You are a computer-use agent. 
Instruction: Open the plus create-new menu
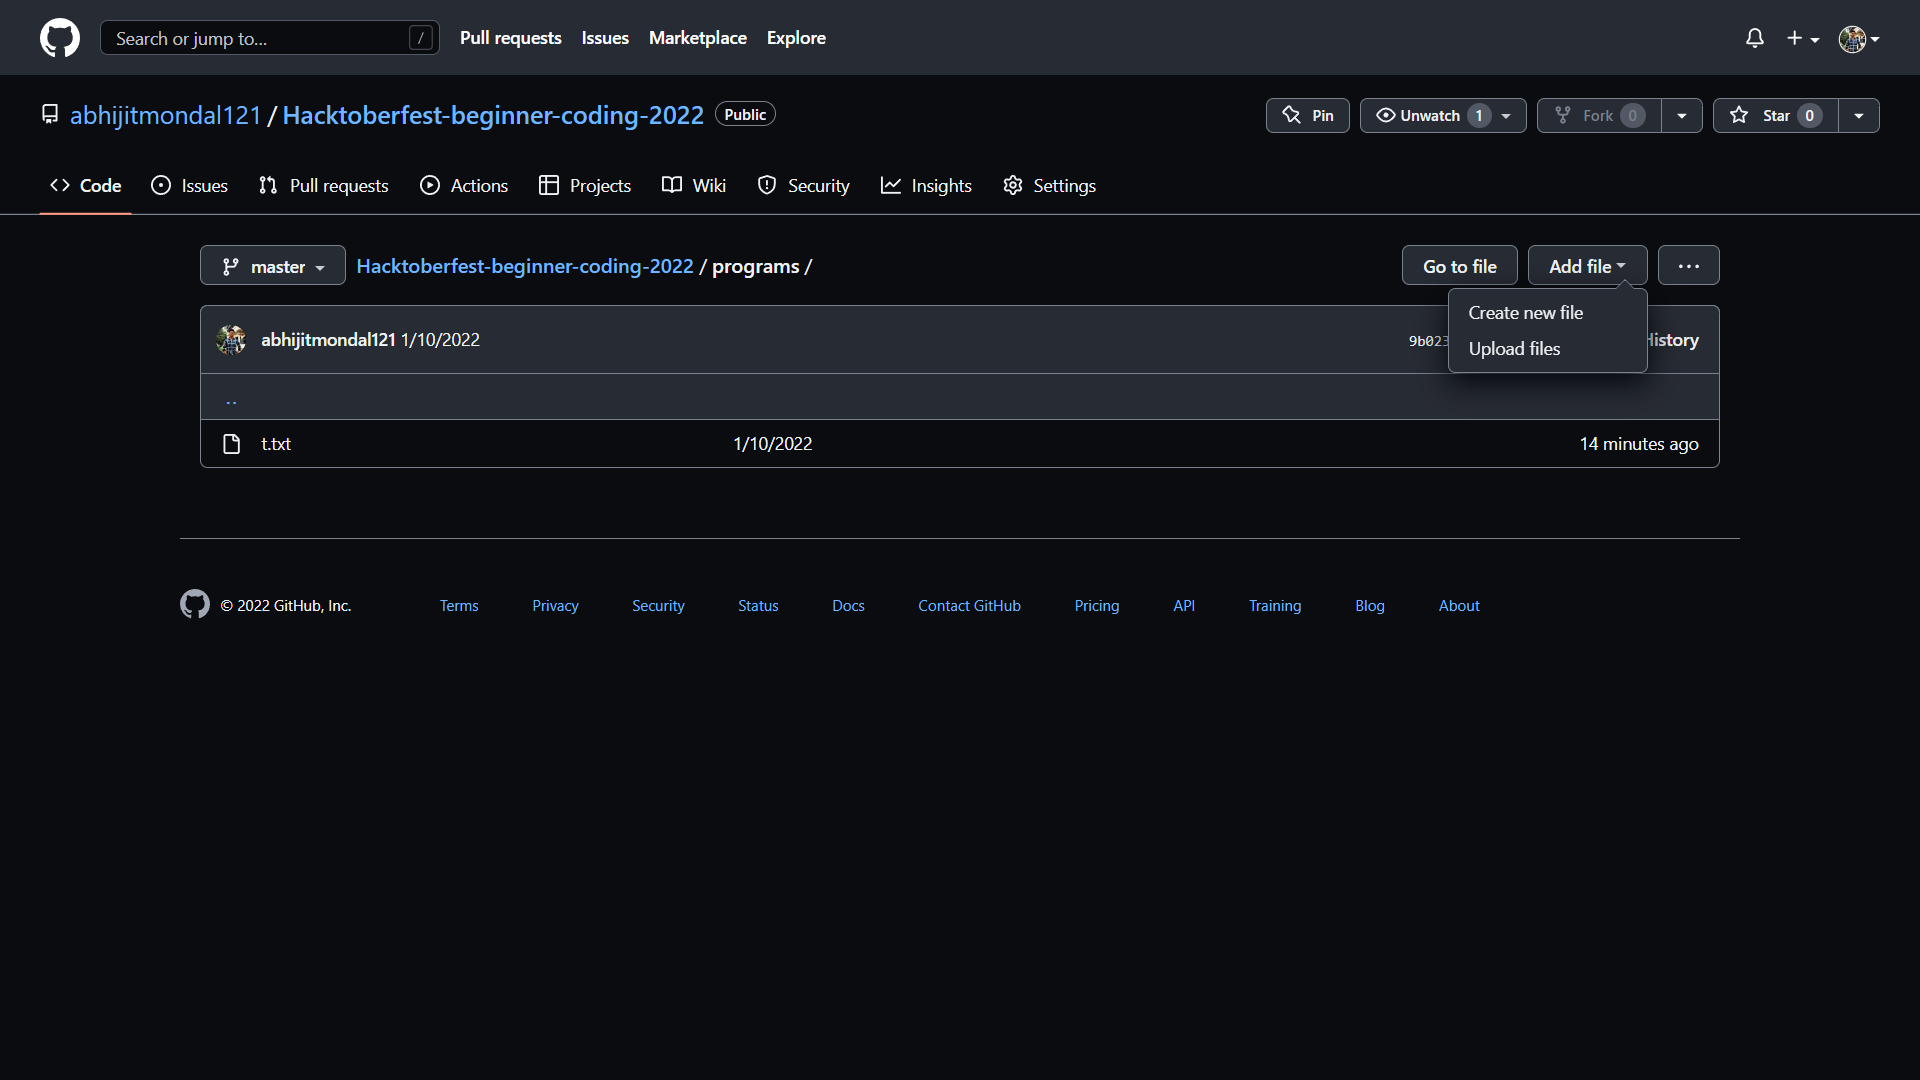pyautogui.click(x=1802, y=38)
